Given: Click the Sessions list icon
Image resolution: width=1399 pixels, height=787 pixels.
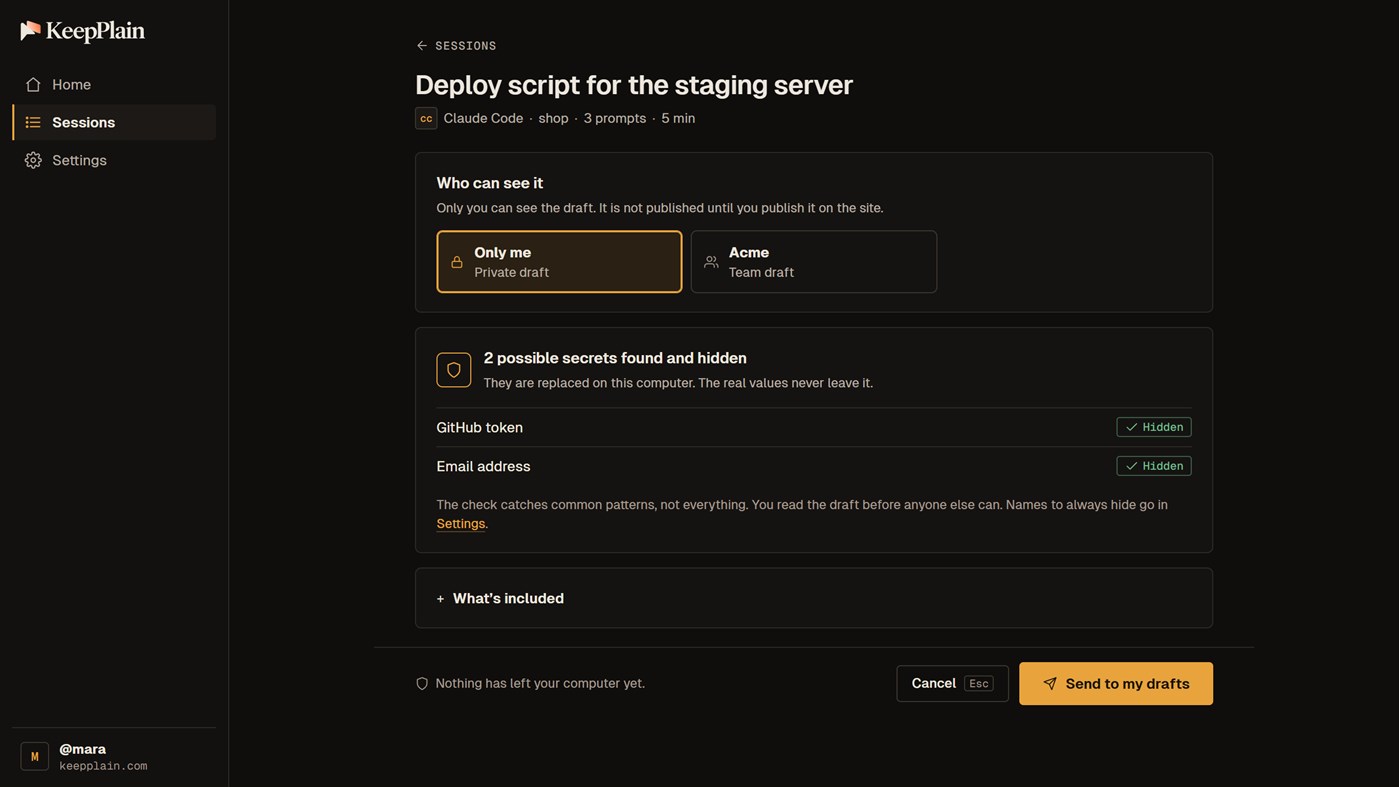Looking at the screenshot, I should [33, 122].
